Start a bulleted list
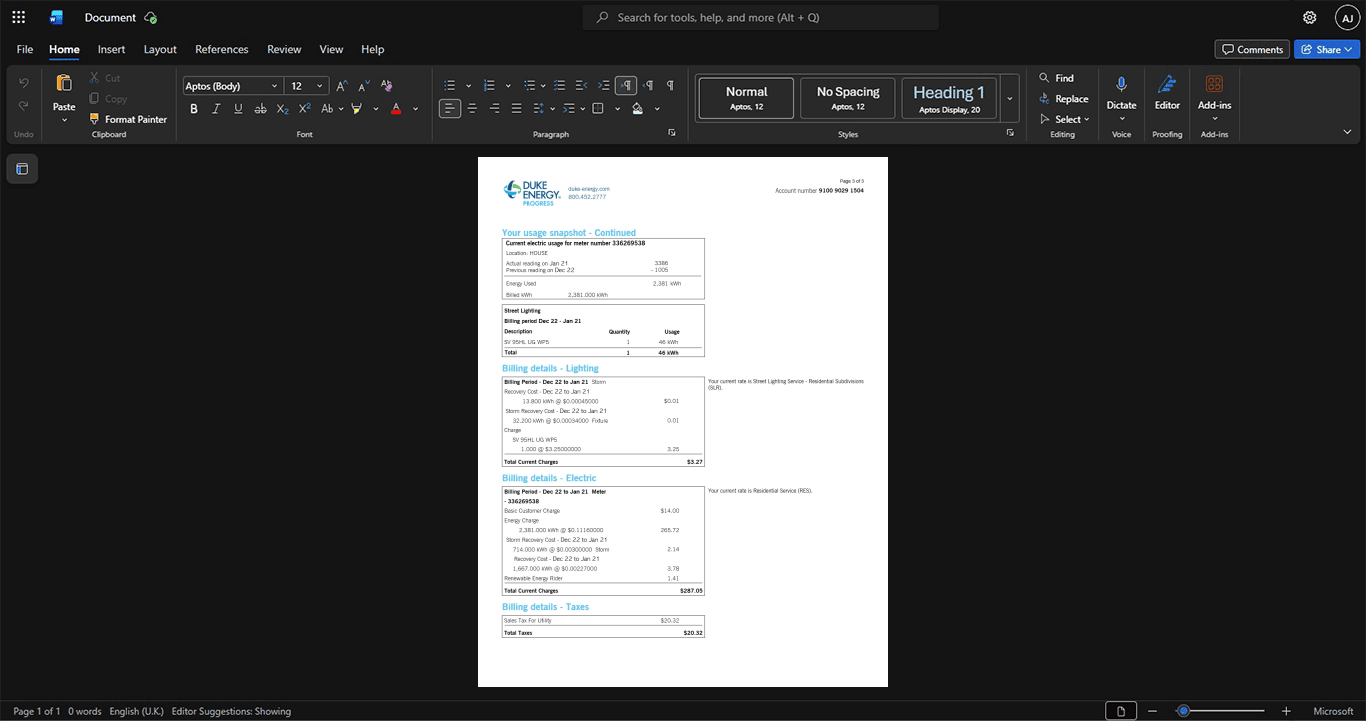 coord(450,86)
